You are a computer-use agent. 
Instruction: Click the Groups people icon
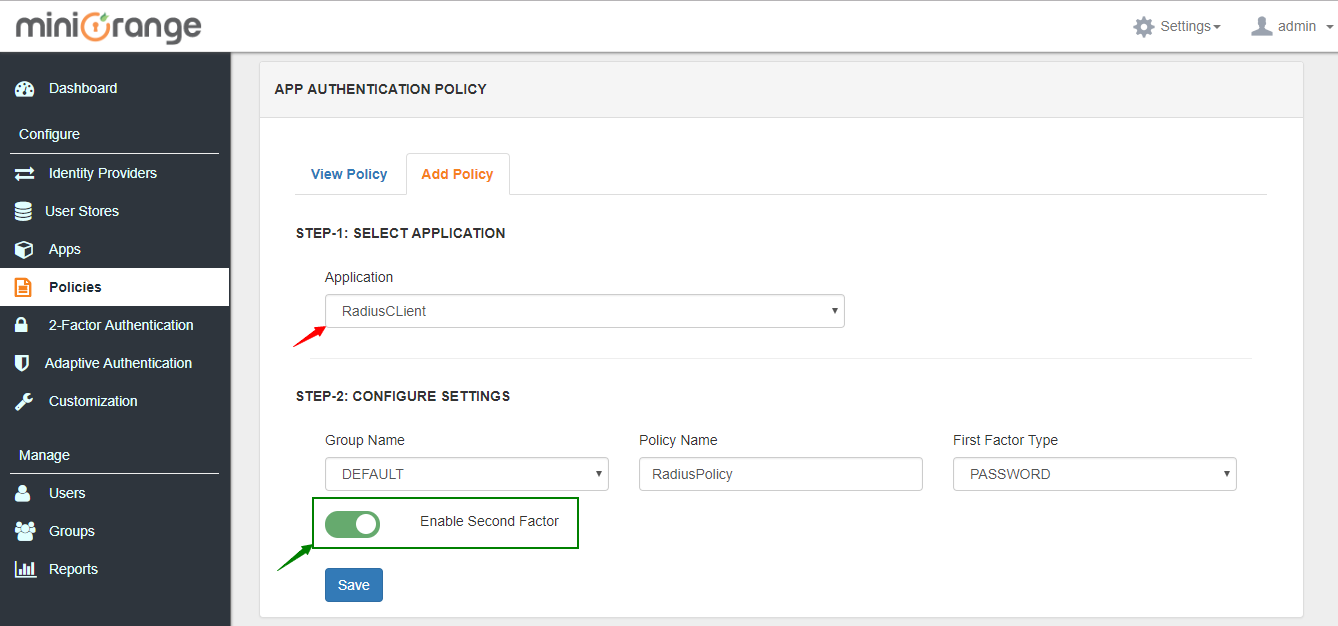coord(25,532)
